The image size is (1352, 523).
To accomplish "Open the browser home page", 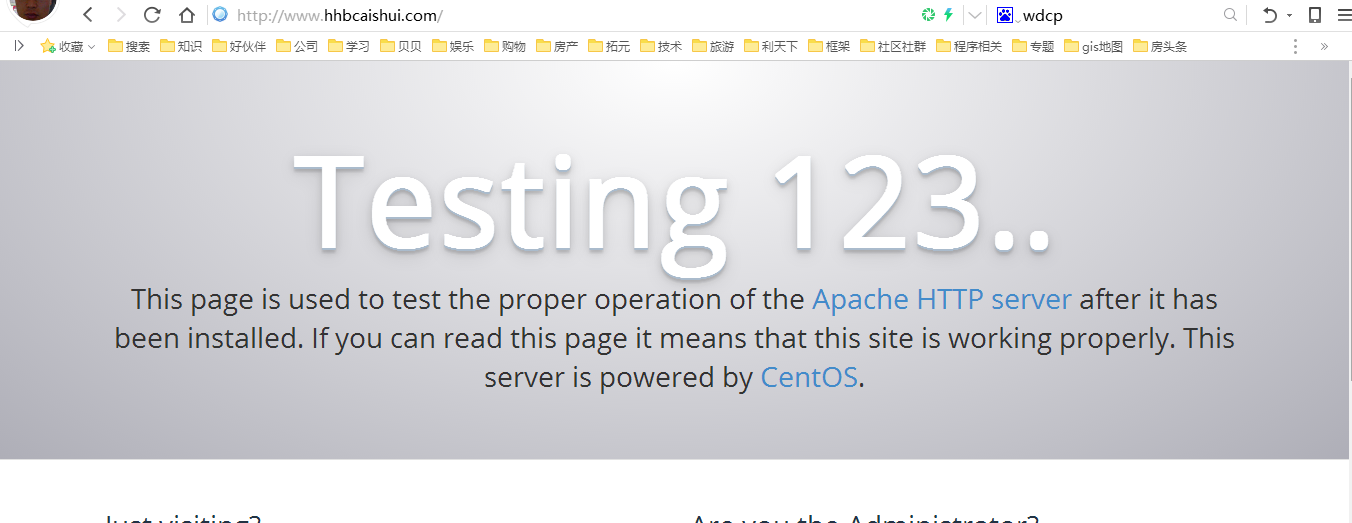I will (186, 15).
